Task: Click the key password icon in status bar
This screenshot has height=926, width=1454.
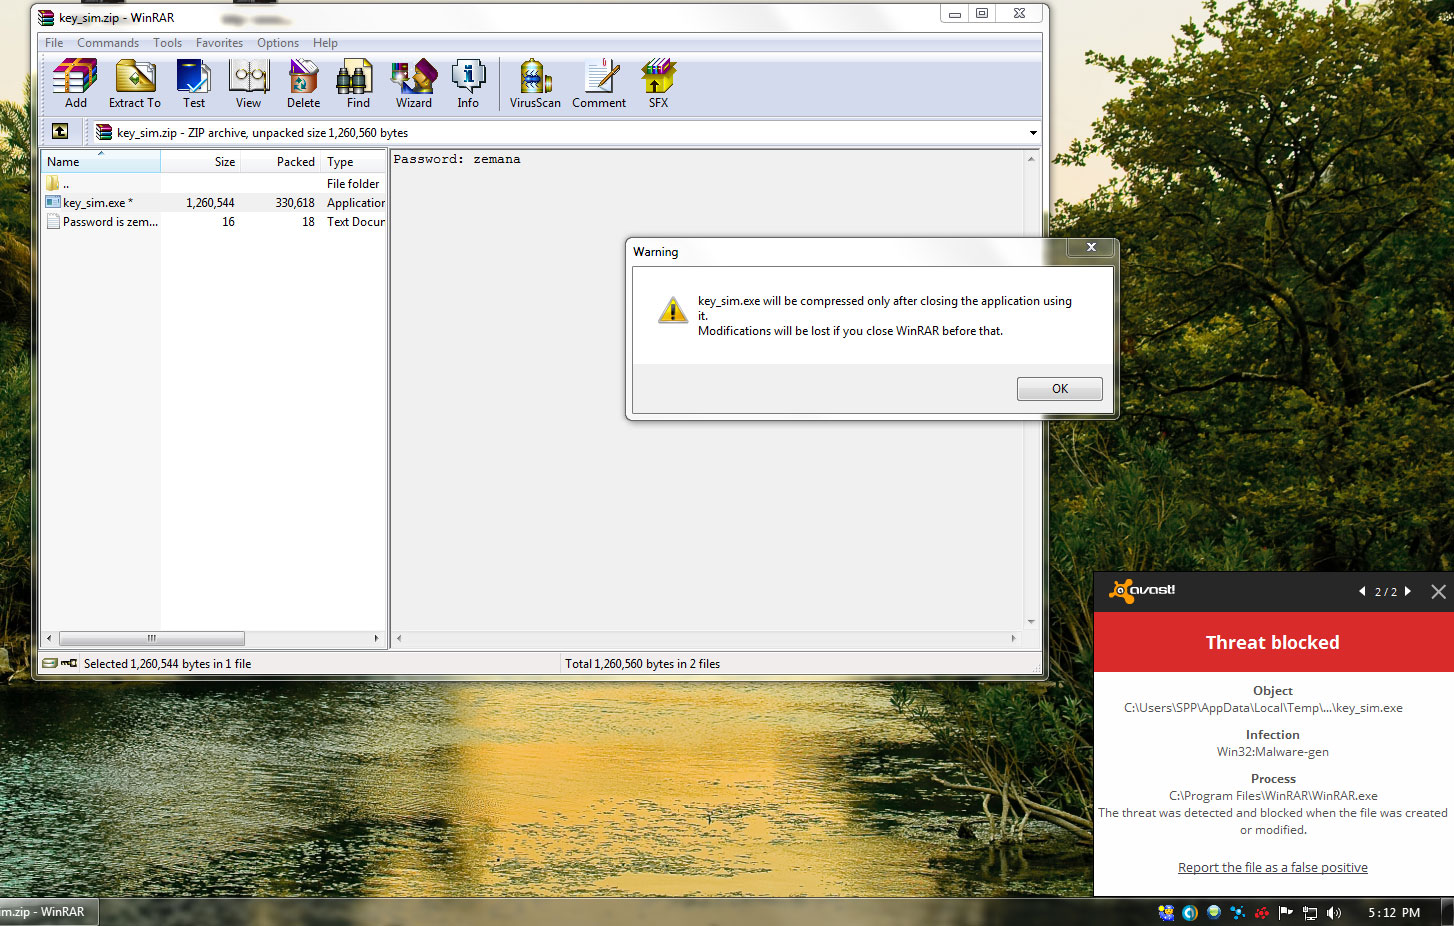Action: (69, 663)
